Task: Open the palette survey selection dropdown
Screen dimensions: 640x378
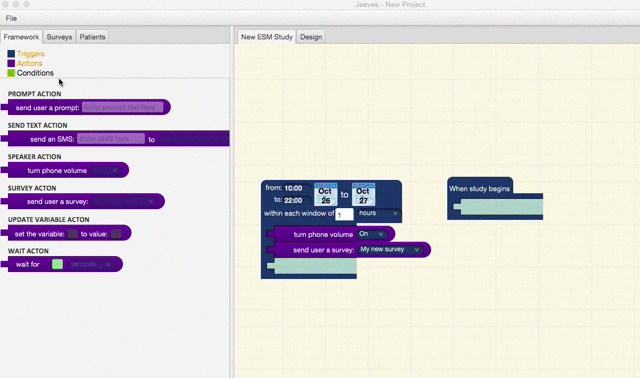Action: [124, 201]
